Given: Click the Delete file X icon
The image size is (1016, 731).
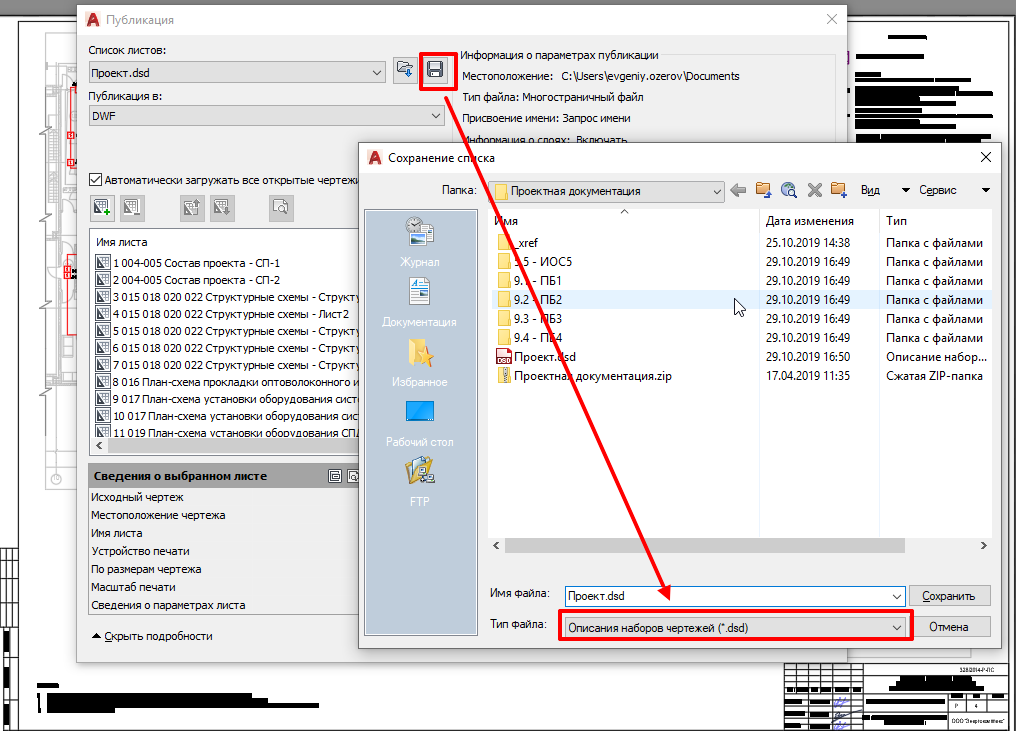Looking at the screenshot, I should [x=814, y=191].
